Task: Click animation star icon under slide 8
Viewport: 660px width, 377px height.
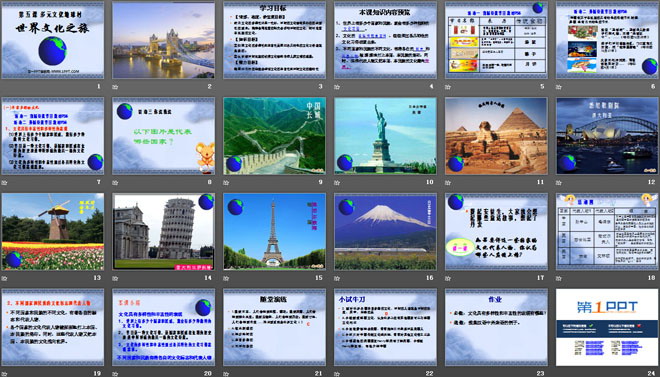Action: pyautogui.click(x=115, y=183)
